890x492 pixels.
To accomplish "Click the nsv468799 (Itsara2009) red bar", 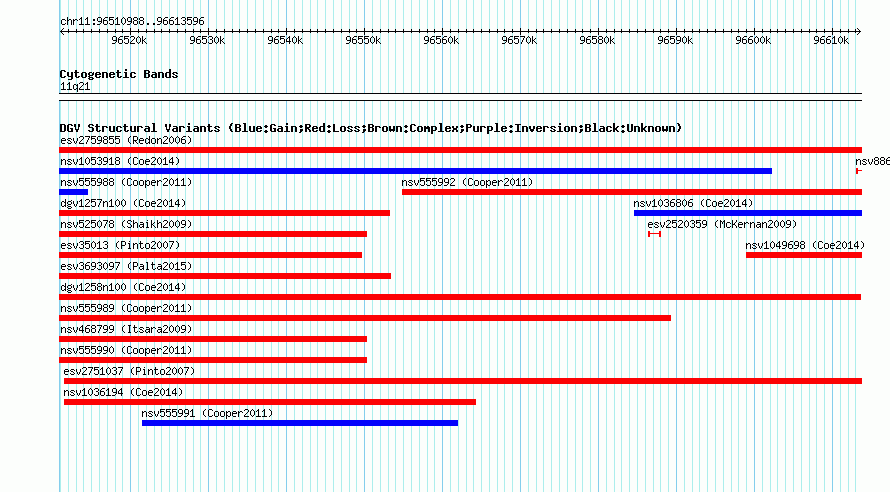I will point(213,339).
